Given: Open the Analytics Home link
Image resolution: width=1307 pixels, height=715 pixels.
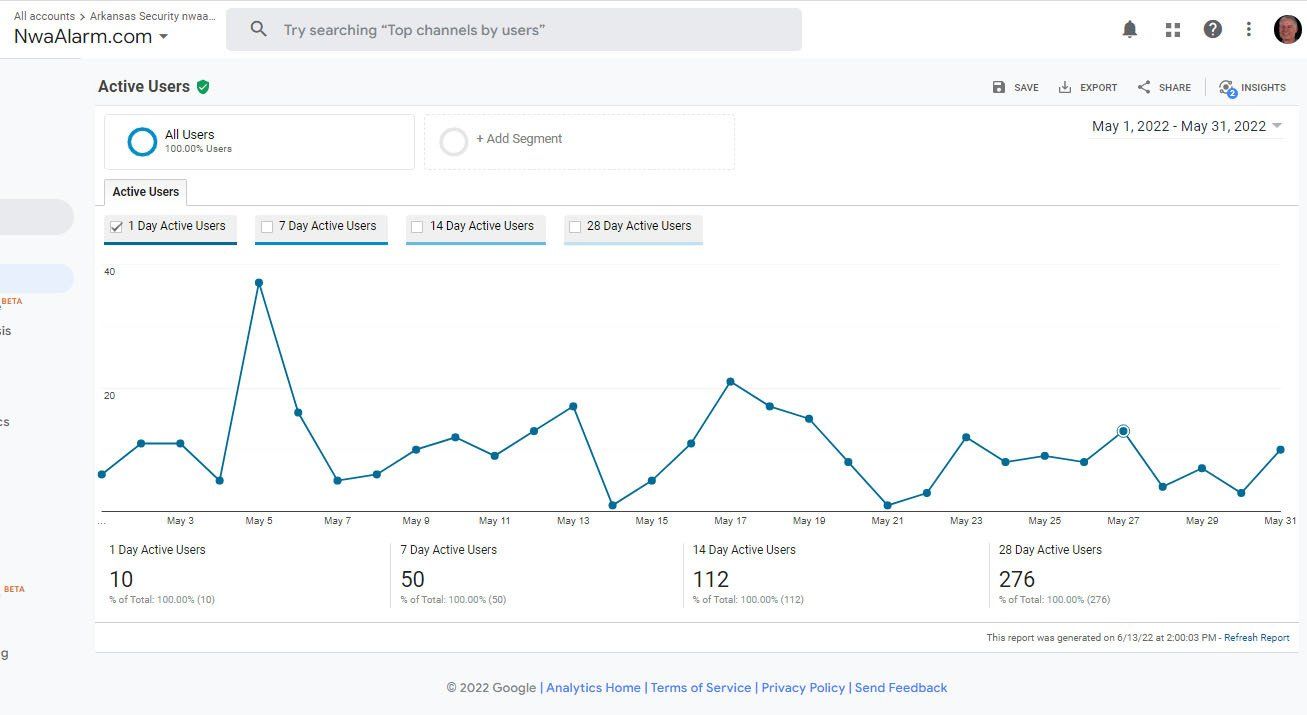Looking at the screenshot, I should click(x=593, y=688).
